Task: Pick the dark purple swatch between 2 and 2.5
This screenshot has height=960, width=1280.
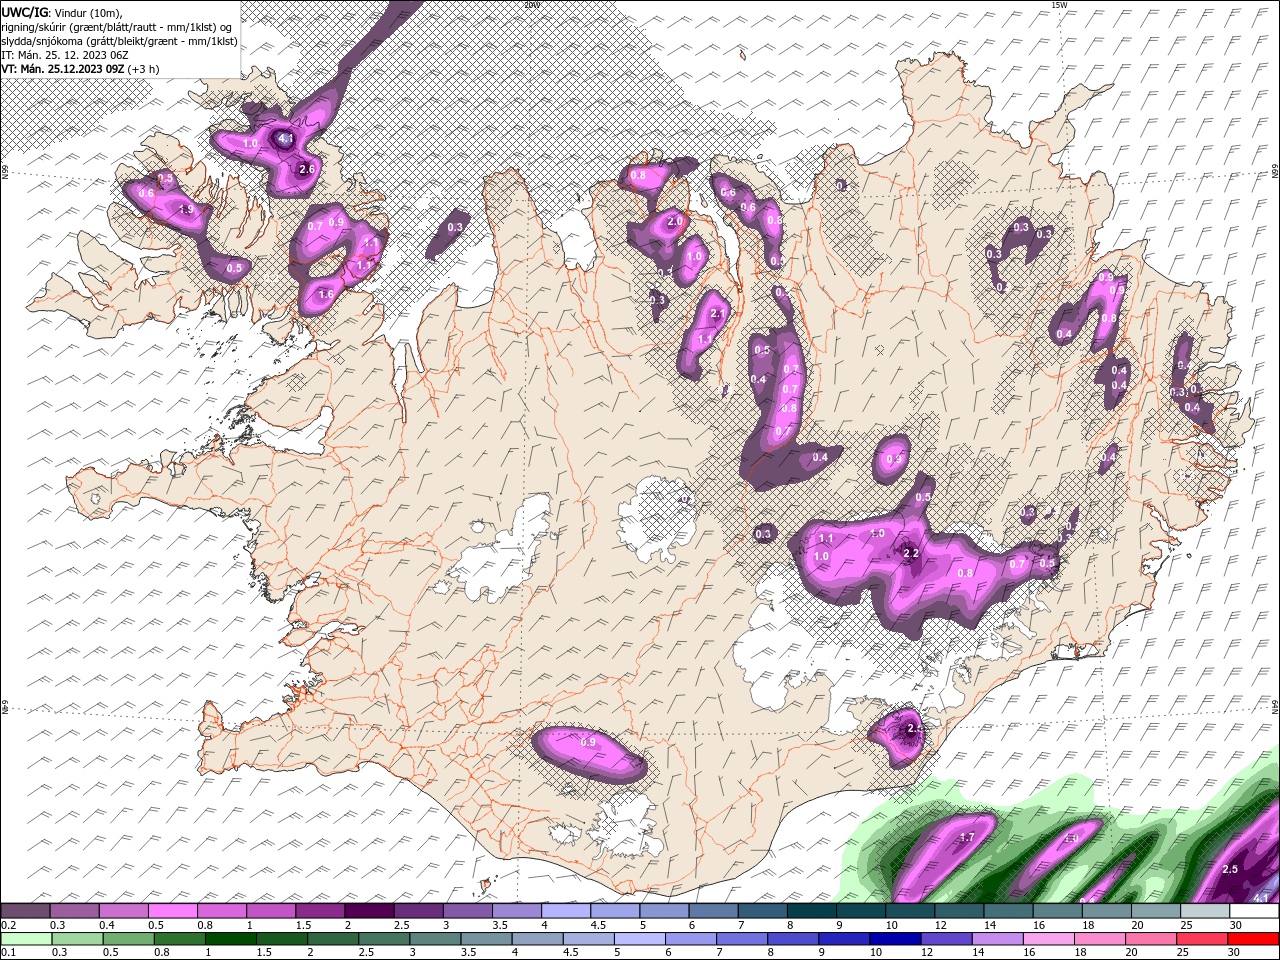Action: [x=370, y=910]
